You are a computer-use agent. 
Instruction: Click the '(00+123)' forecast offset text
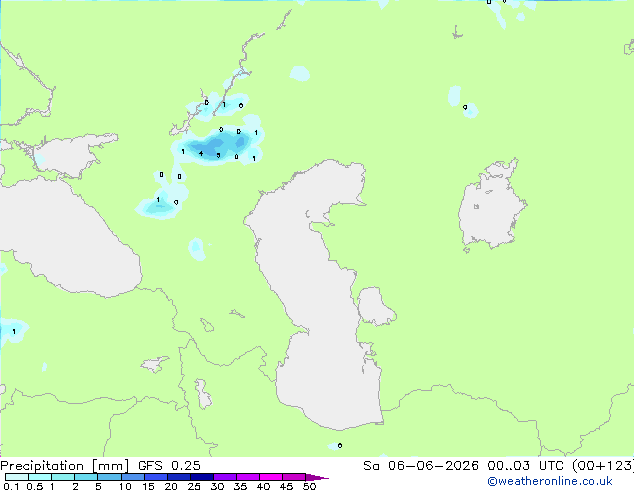602,466
